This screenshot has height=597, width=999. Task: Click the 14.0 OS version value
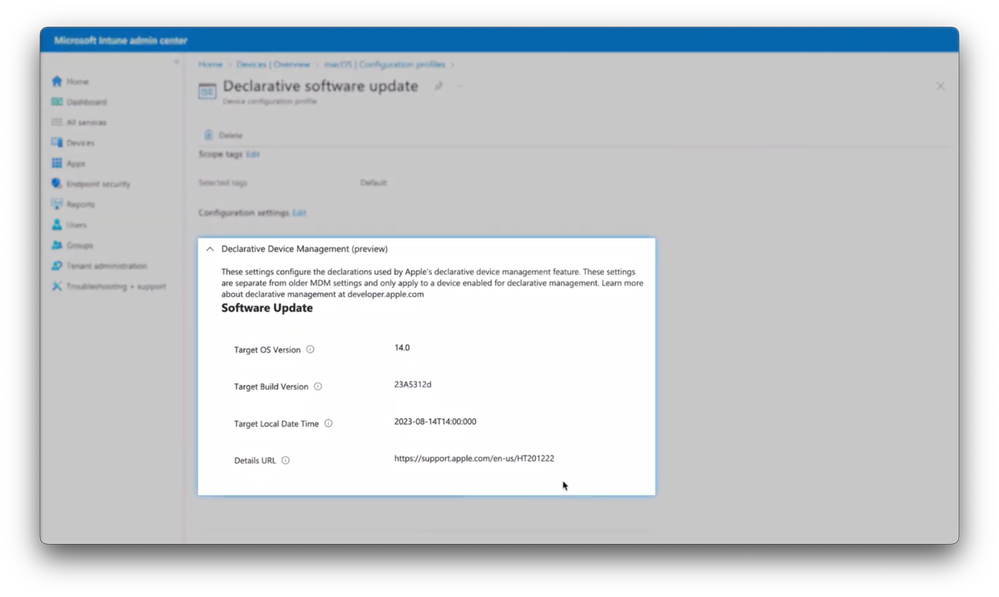click(402, 348)
